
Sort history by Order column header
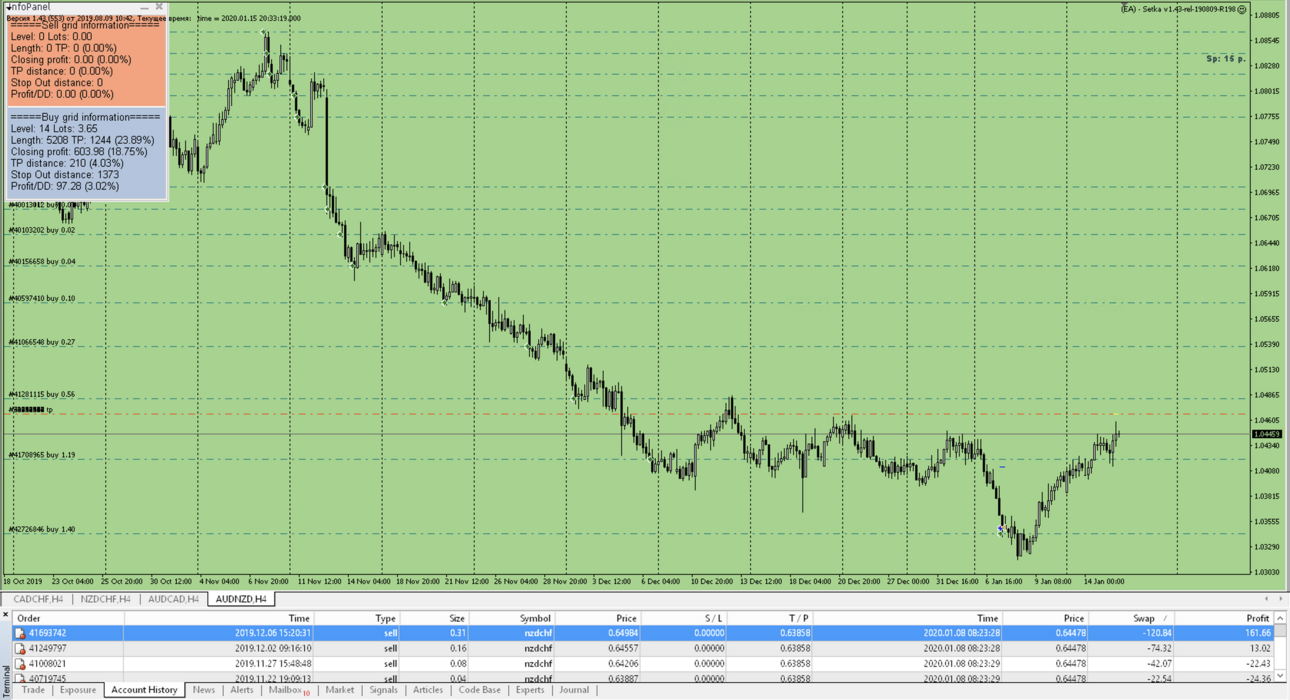(x=68, y=618)
